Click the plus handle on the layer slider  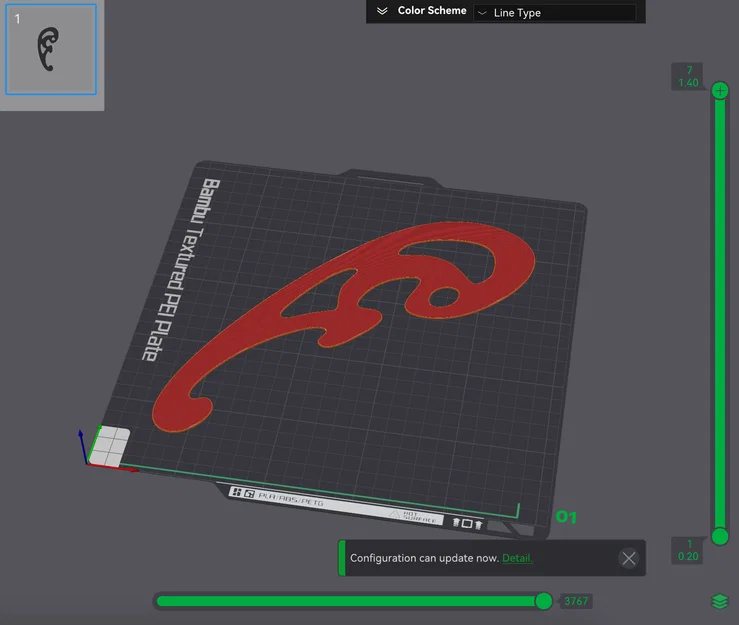pyautogui.click(x=720, y=90)
